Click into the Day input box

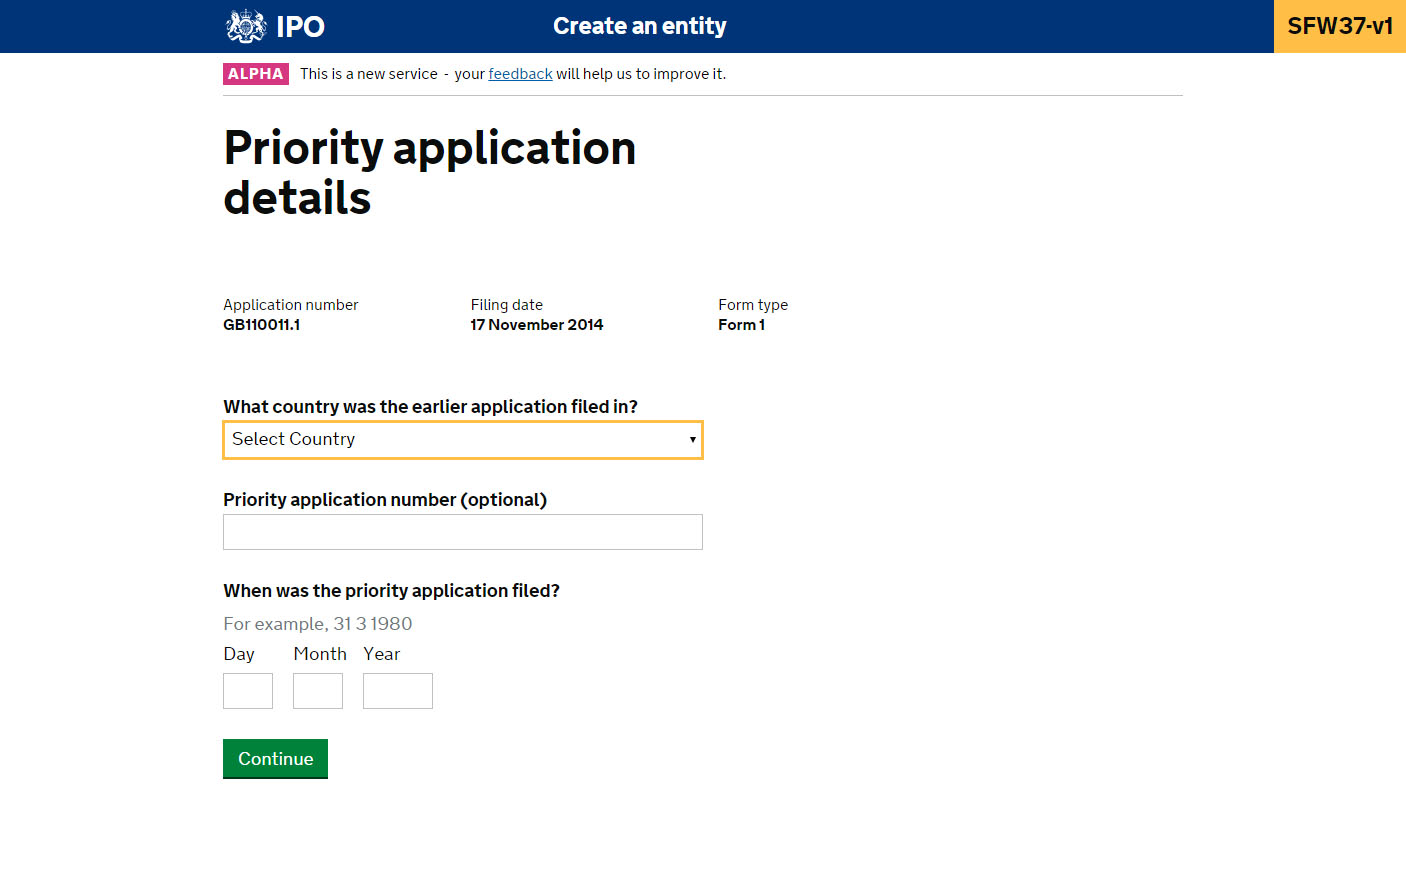coord(248,691)
